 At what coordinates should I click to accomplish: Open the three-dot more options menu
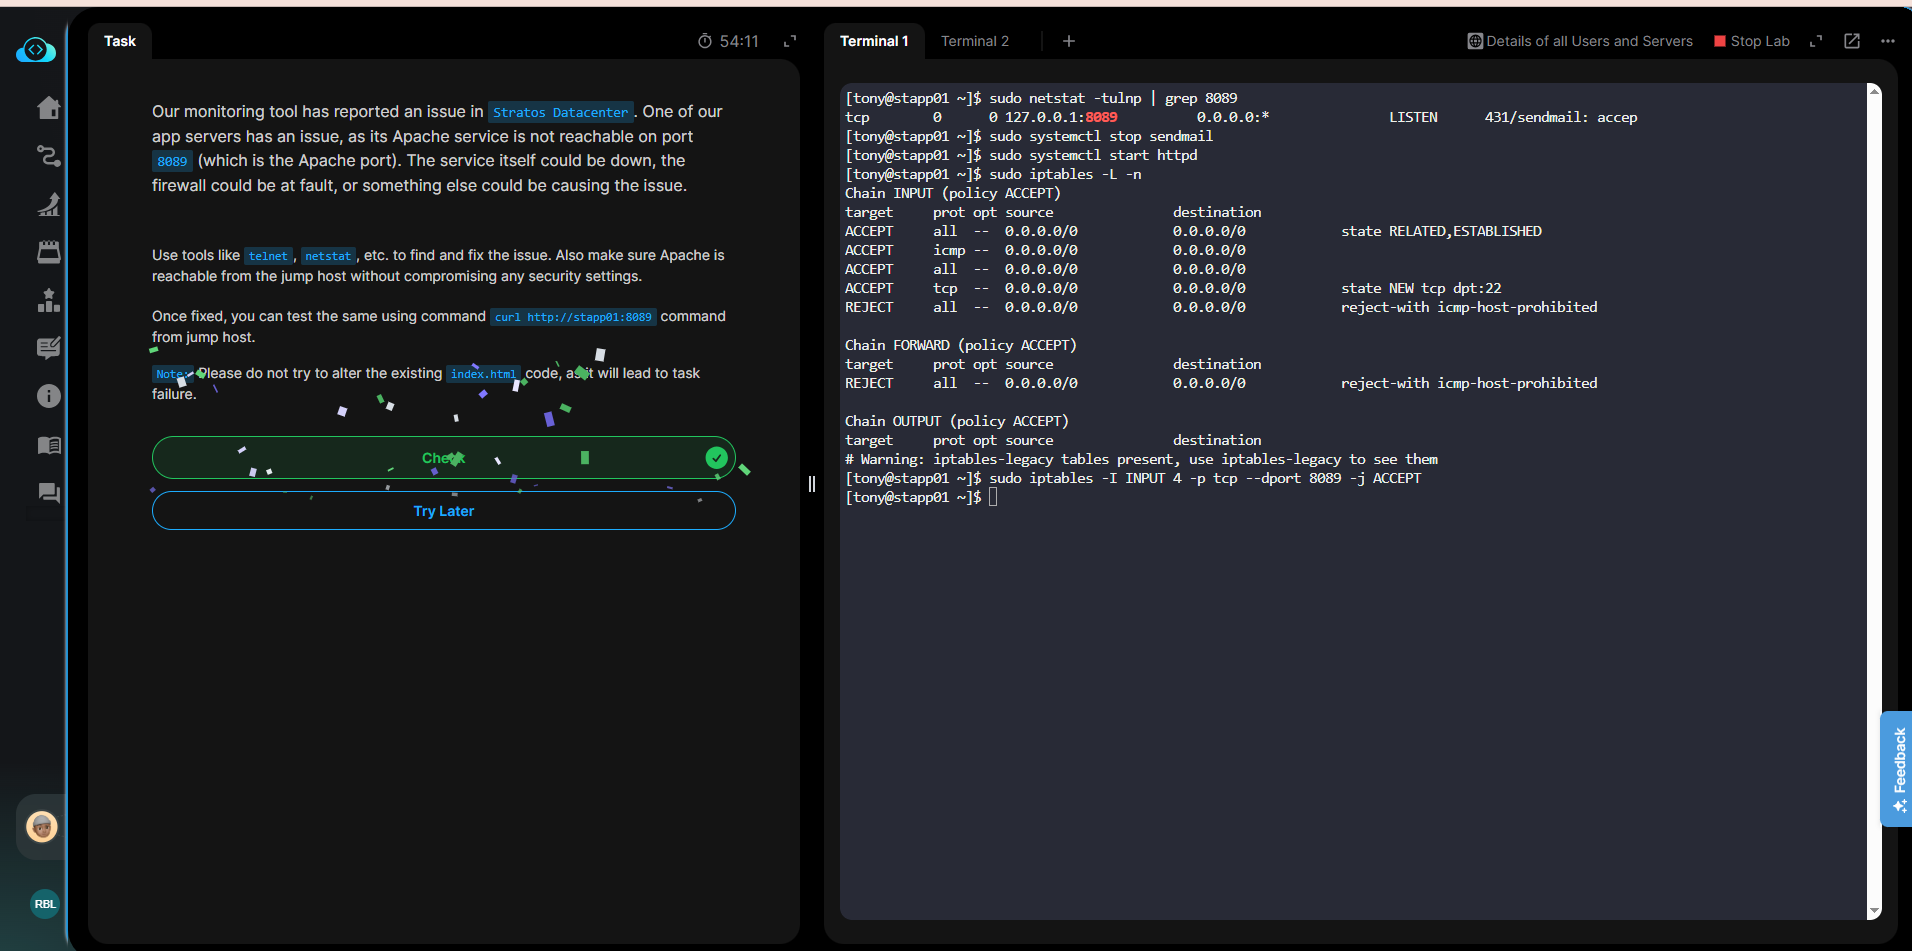pyautogui.click(x=1888, y=41)
